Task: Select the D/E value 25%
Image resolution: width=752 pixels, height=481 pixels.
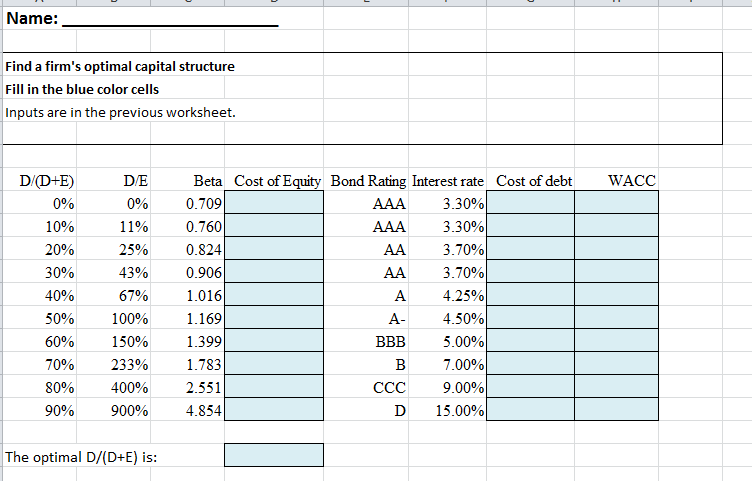Action: 134,249
